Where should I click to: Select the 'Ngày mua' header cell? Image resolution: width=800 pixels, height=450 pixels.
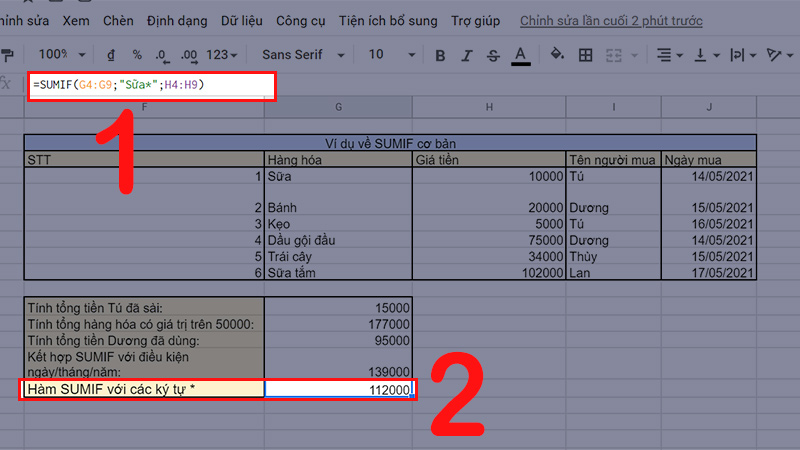click(709, 160)
